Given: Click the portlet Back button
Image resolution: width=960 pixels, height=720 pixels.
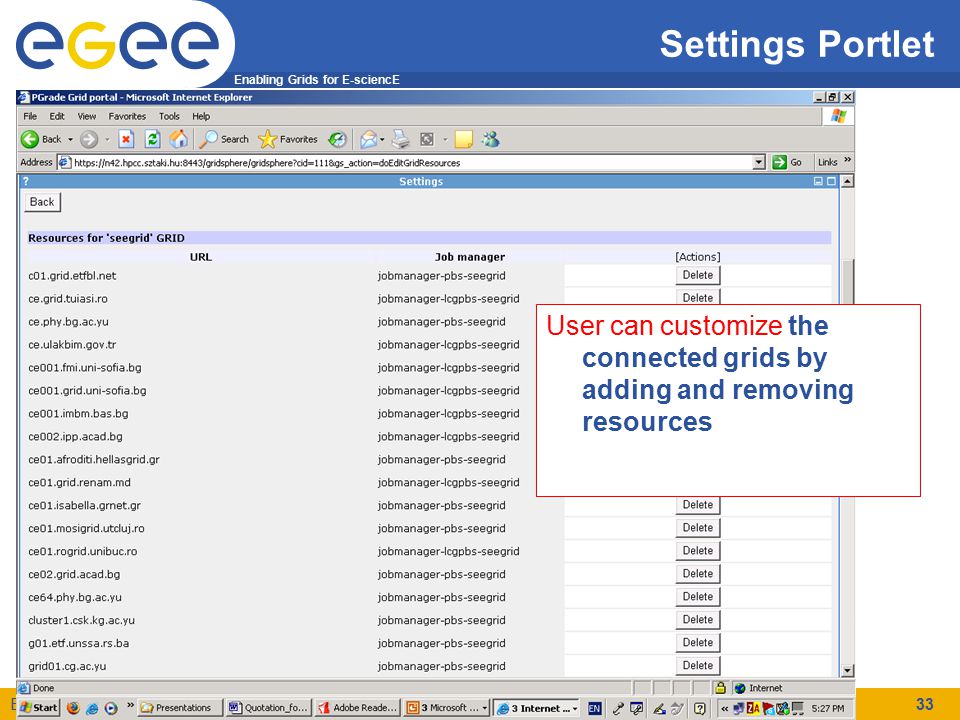Looking at the screenshot, I should 42,202.
